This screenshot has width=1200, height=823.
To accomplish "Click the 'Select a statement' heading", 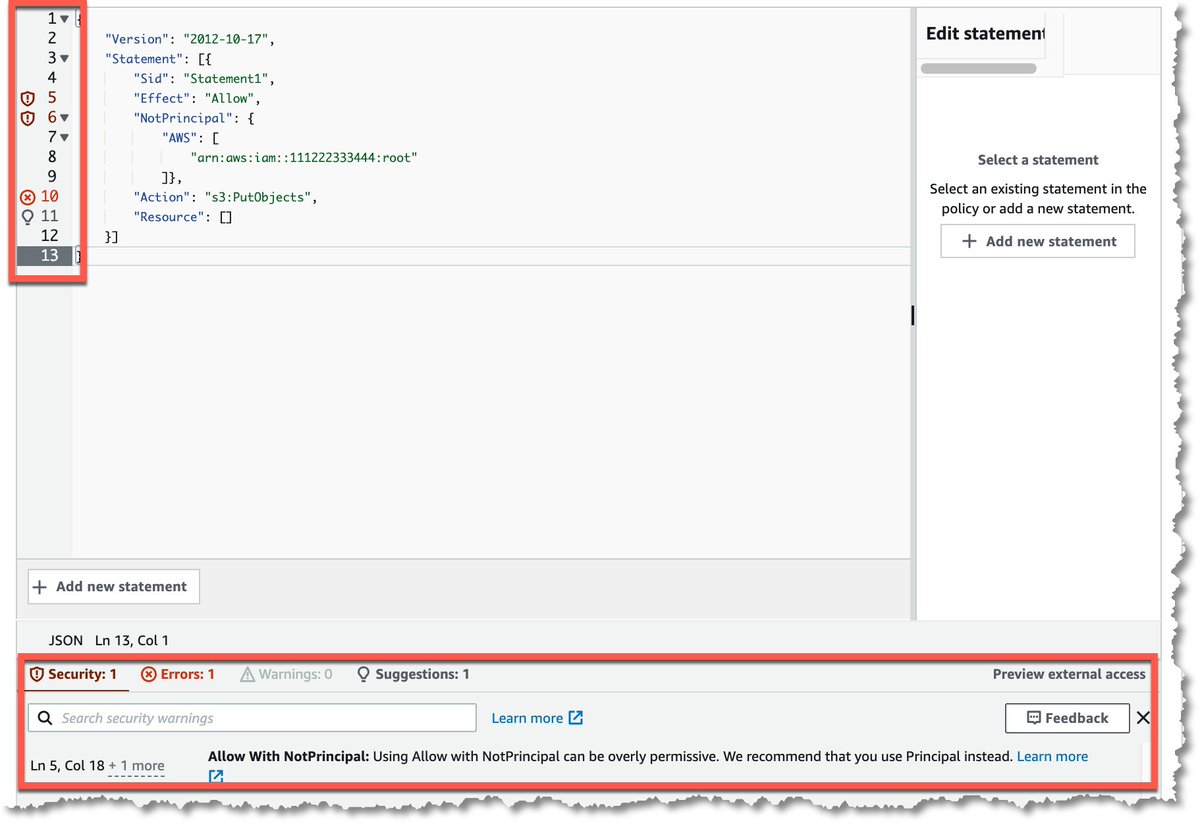I will tap(1038, 160).
